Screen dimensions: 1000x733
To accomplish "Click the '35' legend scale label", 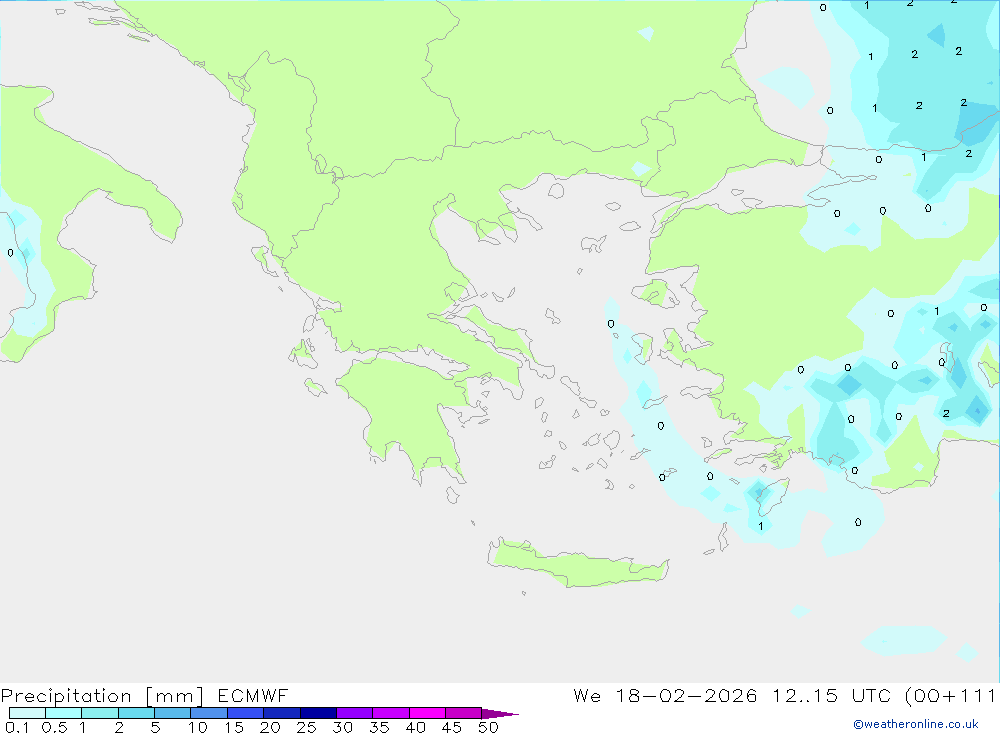I will [x=379, y=727].
